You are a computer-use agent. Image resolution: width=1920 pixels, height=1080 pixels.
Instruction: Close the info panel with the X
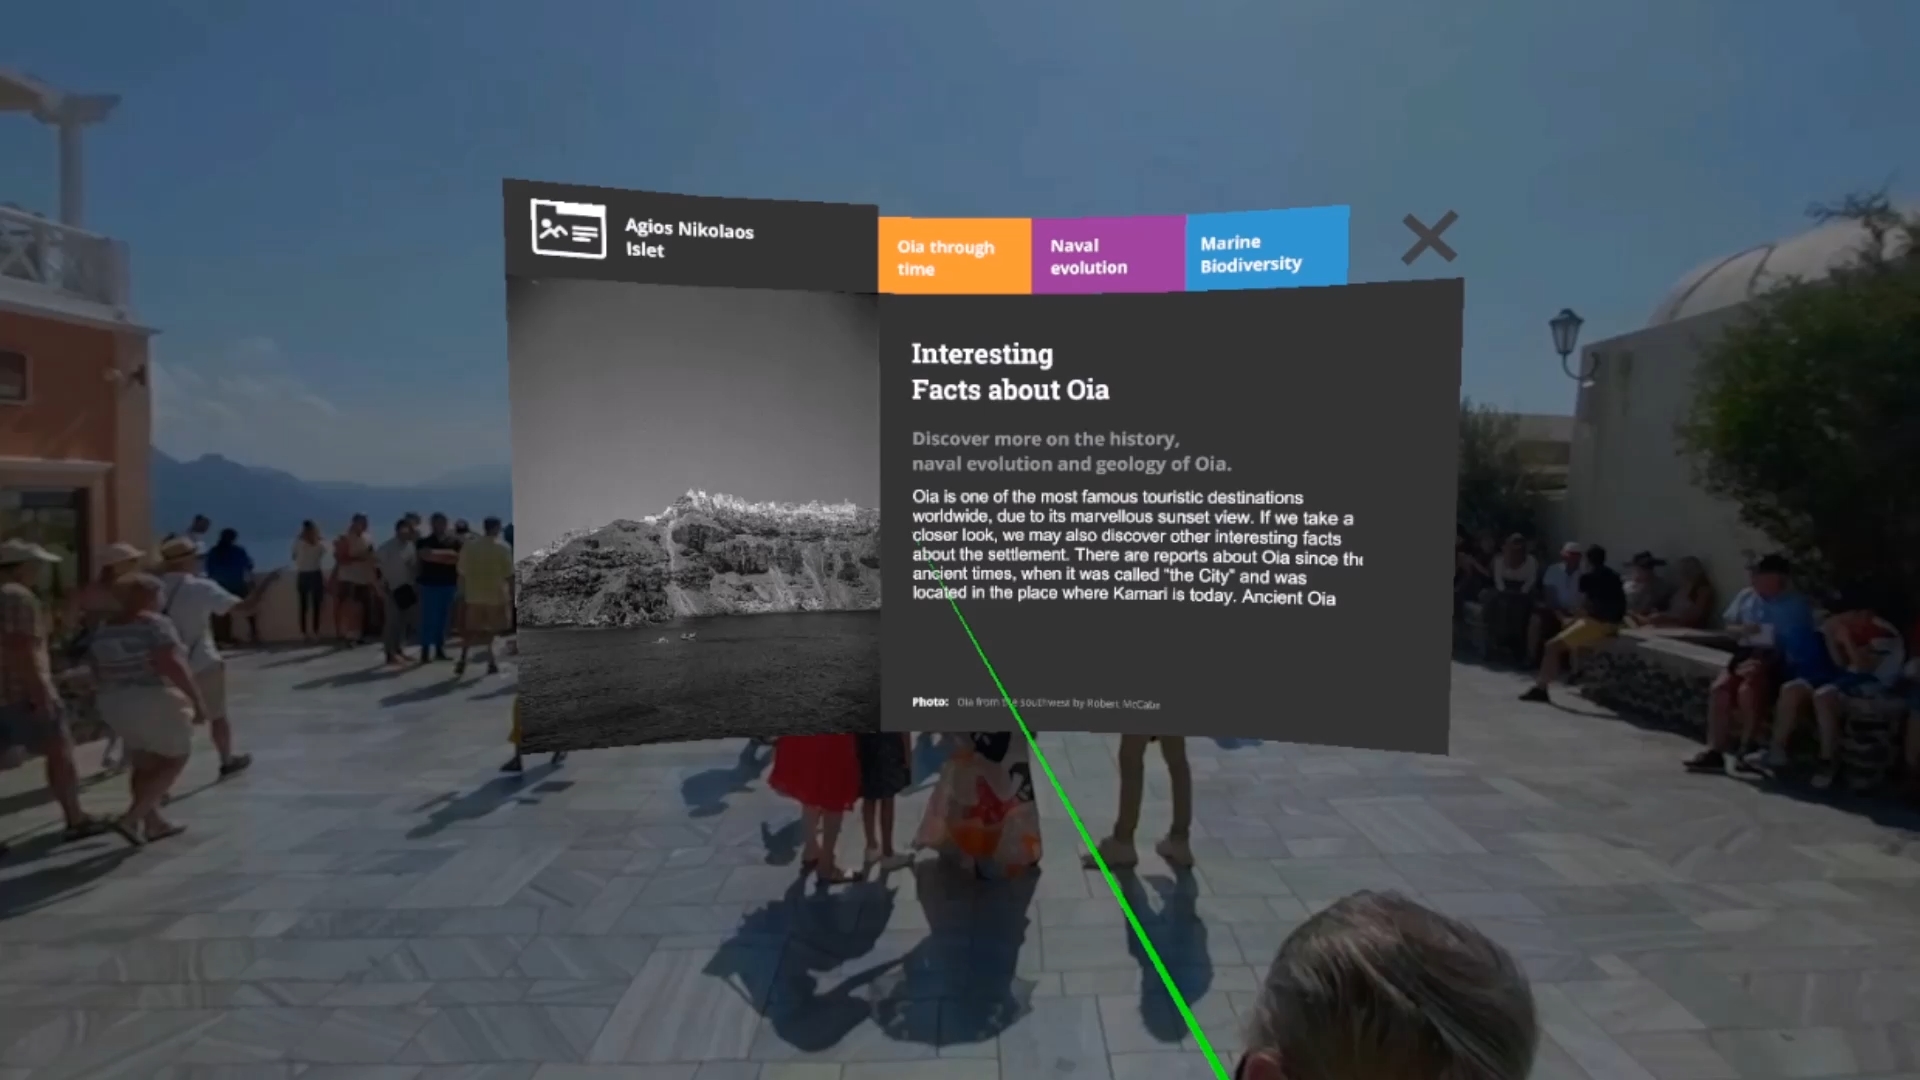pyautogui.click(x=1429, y=238)
